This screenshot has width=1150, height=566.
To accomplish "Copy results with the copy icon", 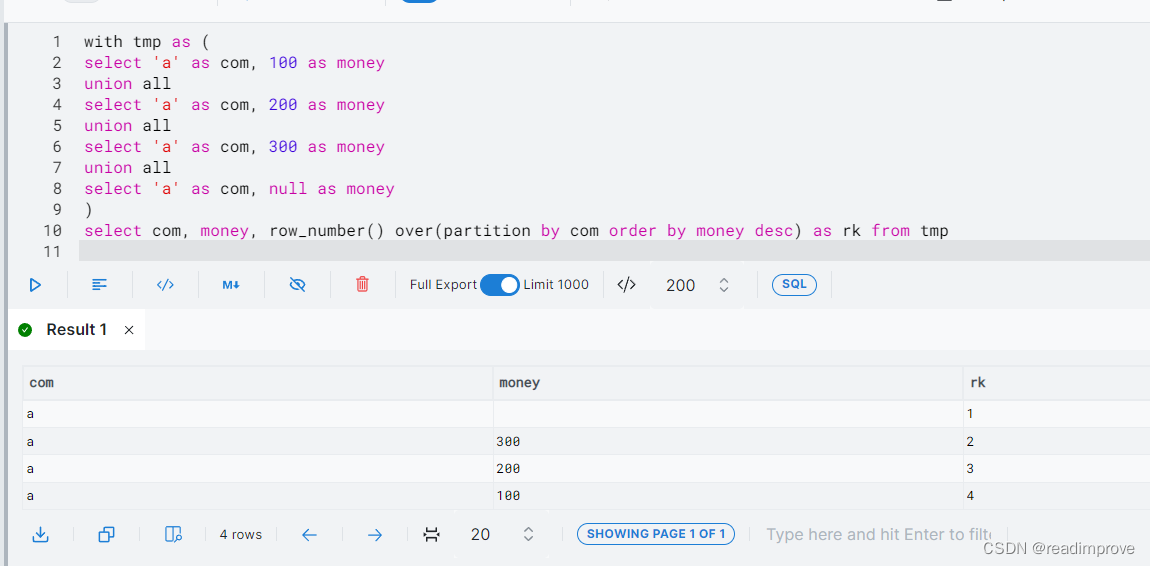I will (x=106, y=534).
